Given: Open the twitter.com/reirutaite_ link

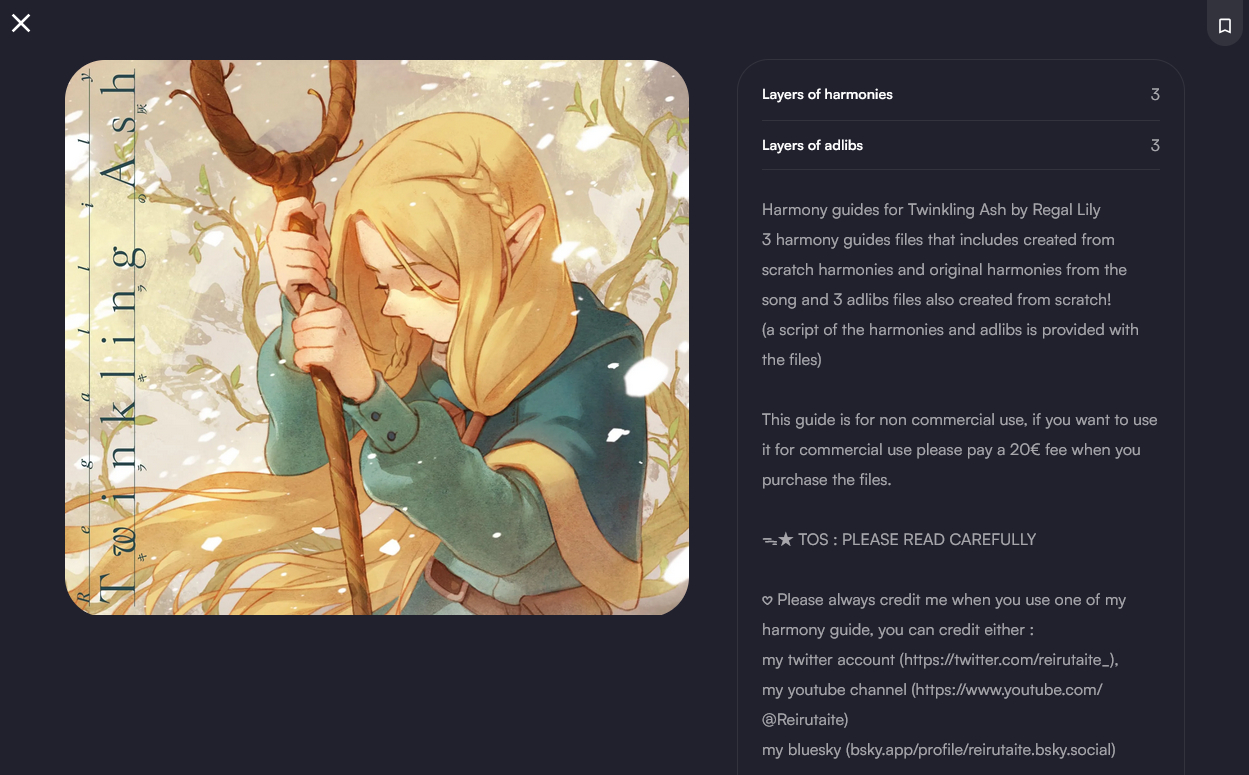Looking at the screenshot, I should point(1008,660).
